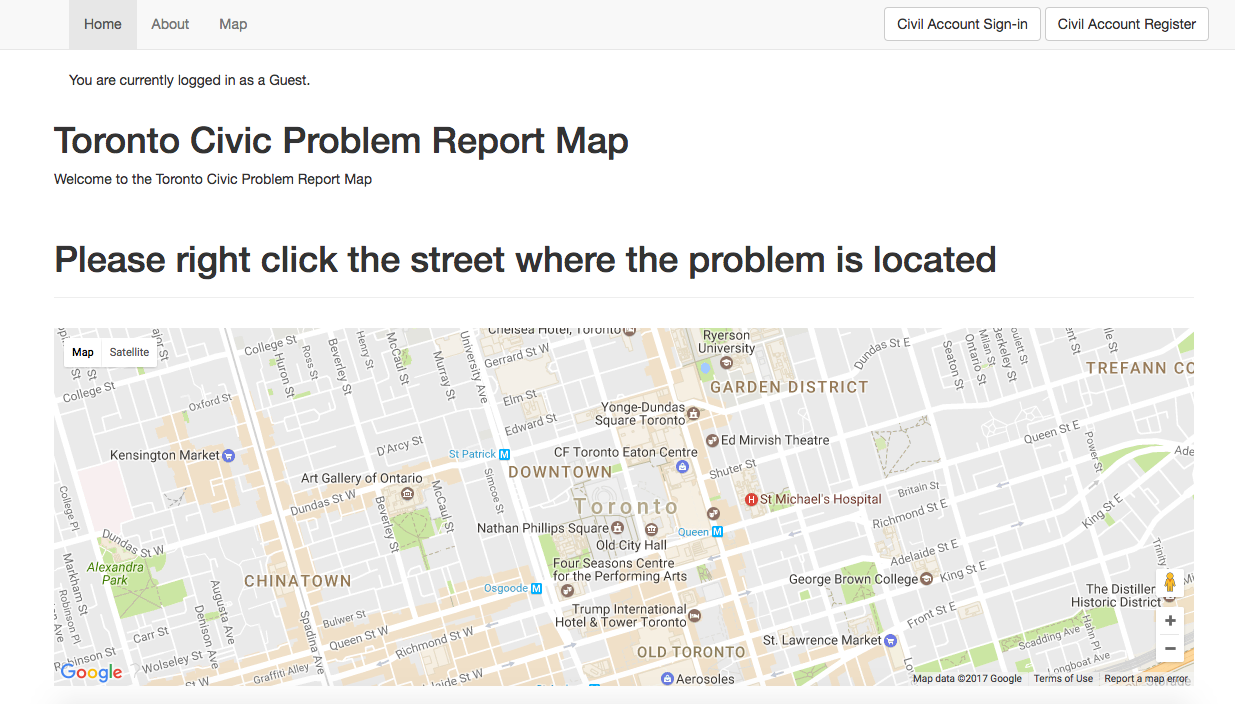Viewport: 1235px width, 704px height.
Task: Click the Aerosoles shopping icon
Action: [667, 679]
